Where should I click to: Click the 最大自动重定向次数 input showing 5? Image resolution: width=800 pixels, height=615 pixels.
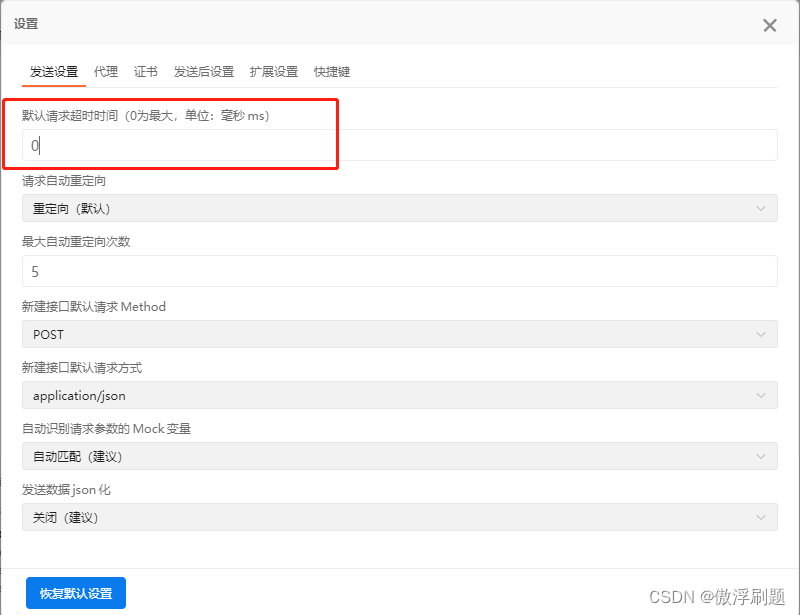click(400, 271)
